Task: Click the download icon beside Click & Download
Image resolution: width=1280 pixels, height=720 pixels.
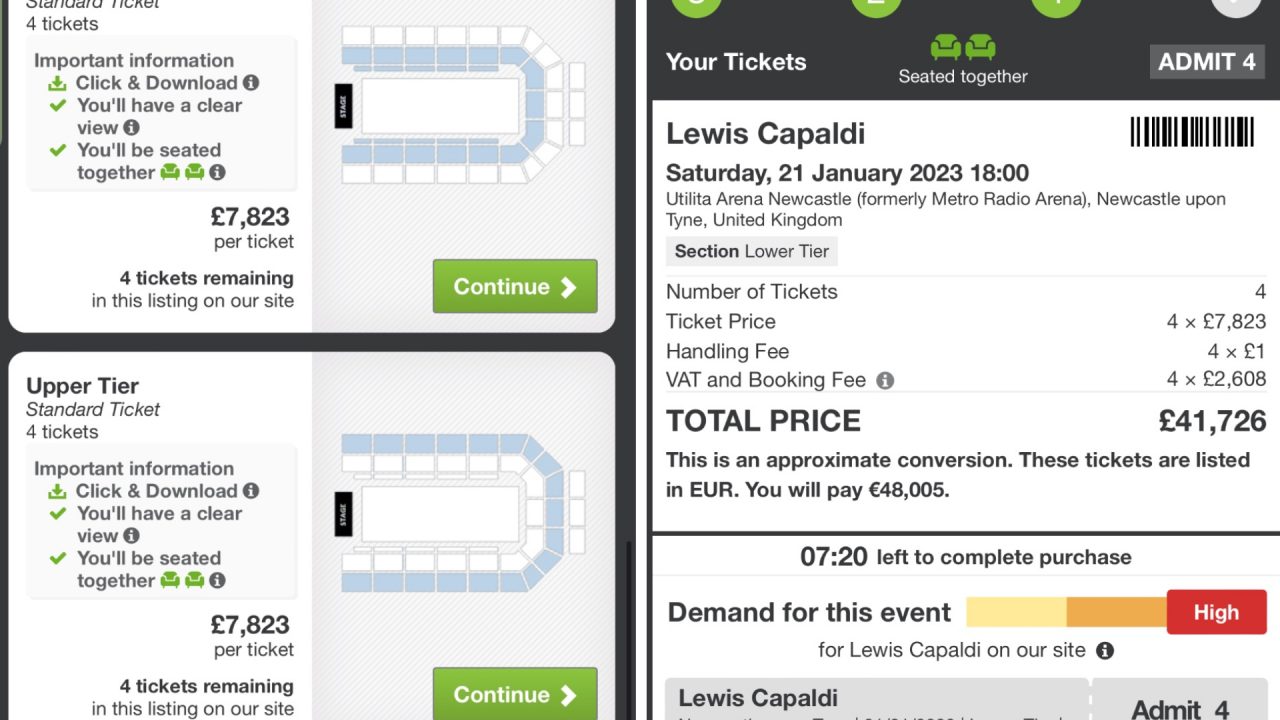Action: click(58, 84)
